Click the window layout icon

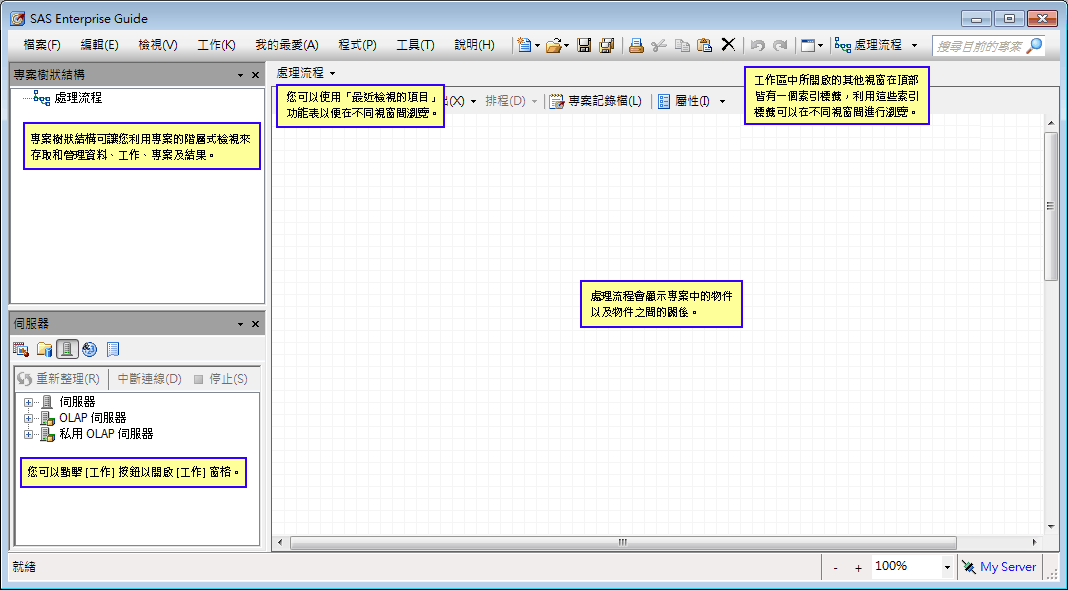click(x=808, y=45)
